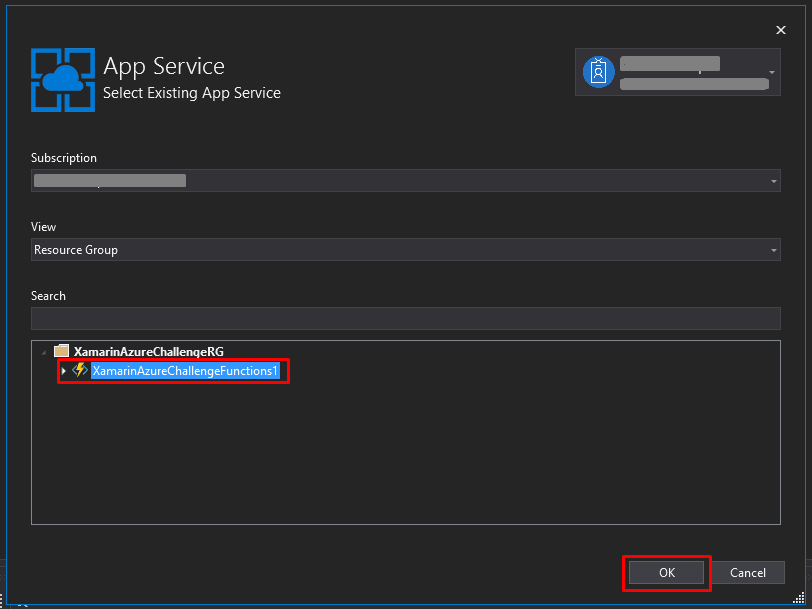Screen dimensions: 812x609
Task: Click the OK button
Action: tap(666, 573)
